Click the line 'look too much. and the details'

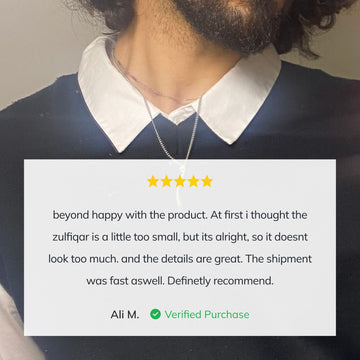(180, 259)
